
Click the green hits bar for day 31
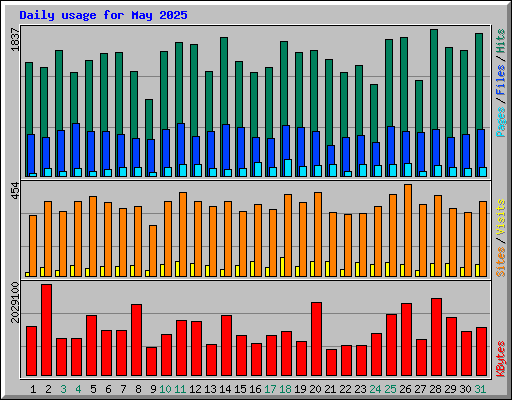pos(479,81)
